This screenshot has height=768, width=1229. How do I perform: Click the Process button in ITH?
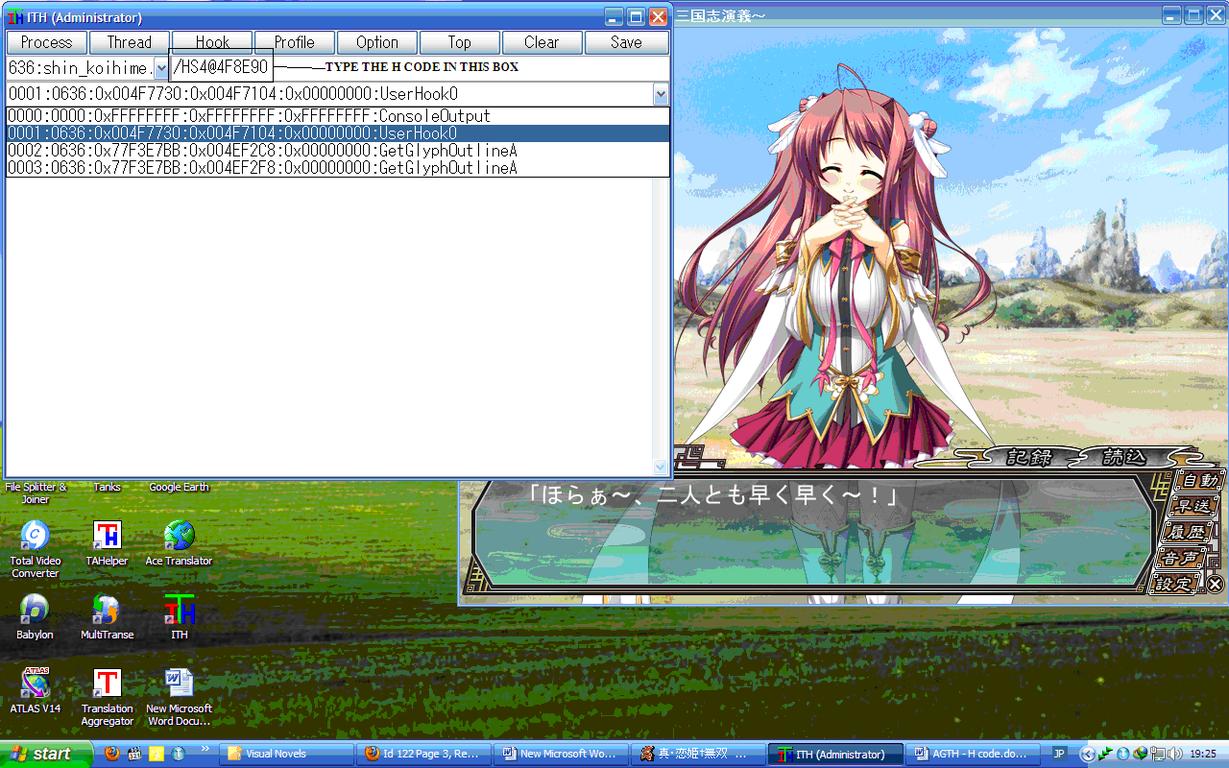[x=46, y=42]
